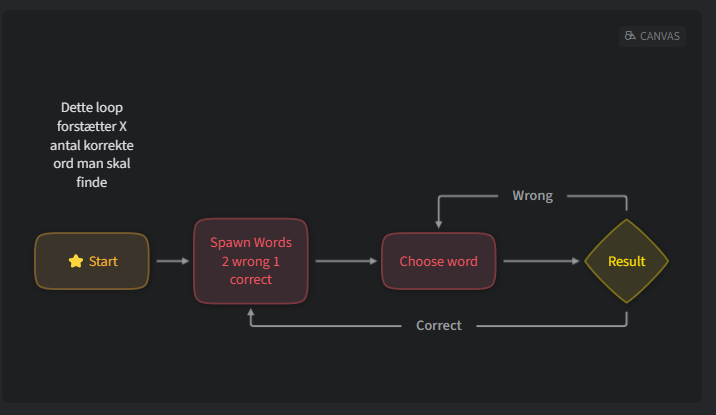Click the arrow from Start to Spawn Words

click(x=170, y=261)
